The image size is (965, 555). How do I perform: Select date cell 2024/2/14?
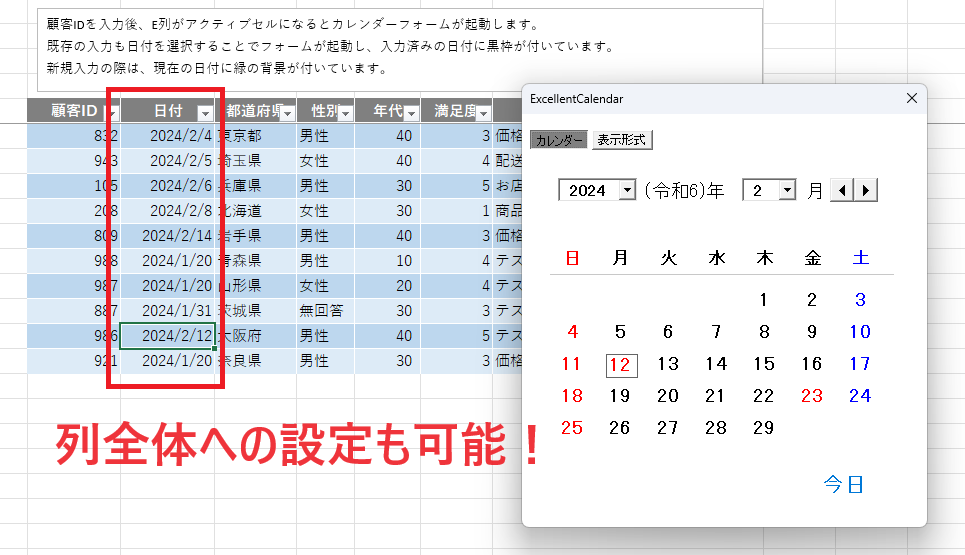tap(168, 236)
